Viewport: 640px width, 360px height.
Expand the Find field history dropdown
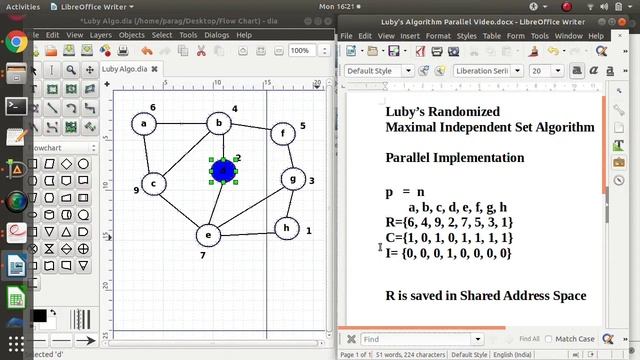[x=478, y=339]
